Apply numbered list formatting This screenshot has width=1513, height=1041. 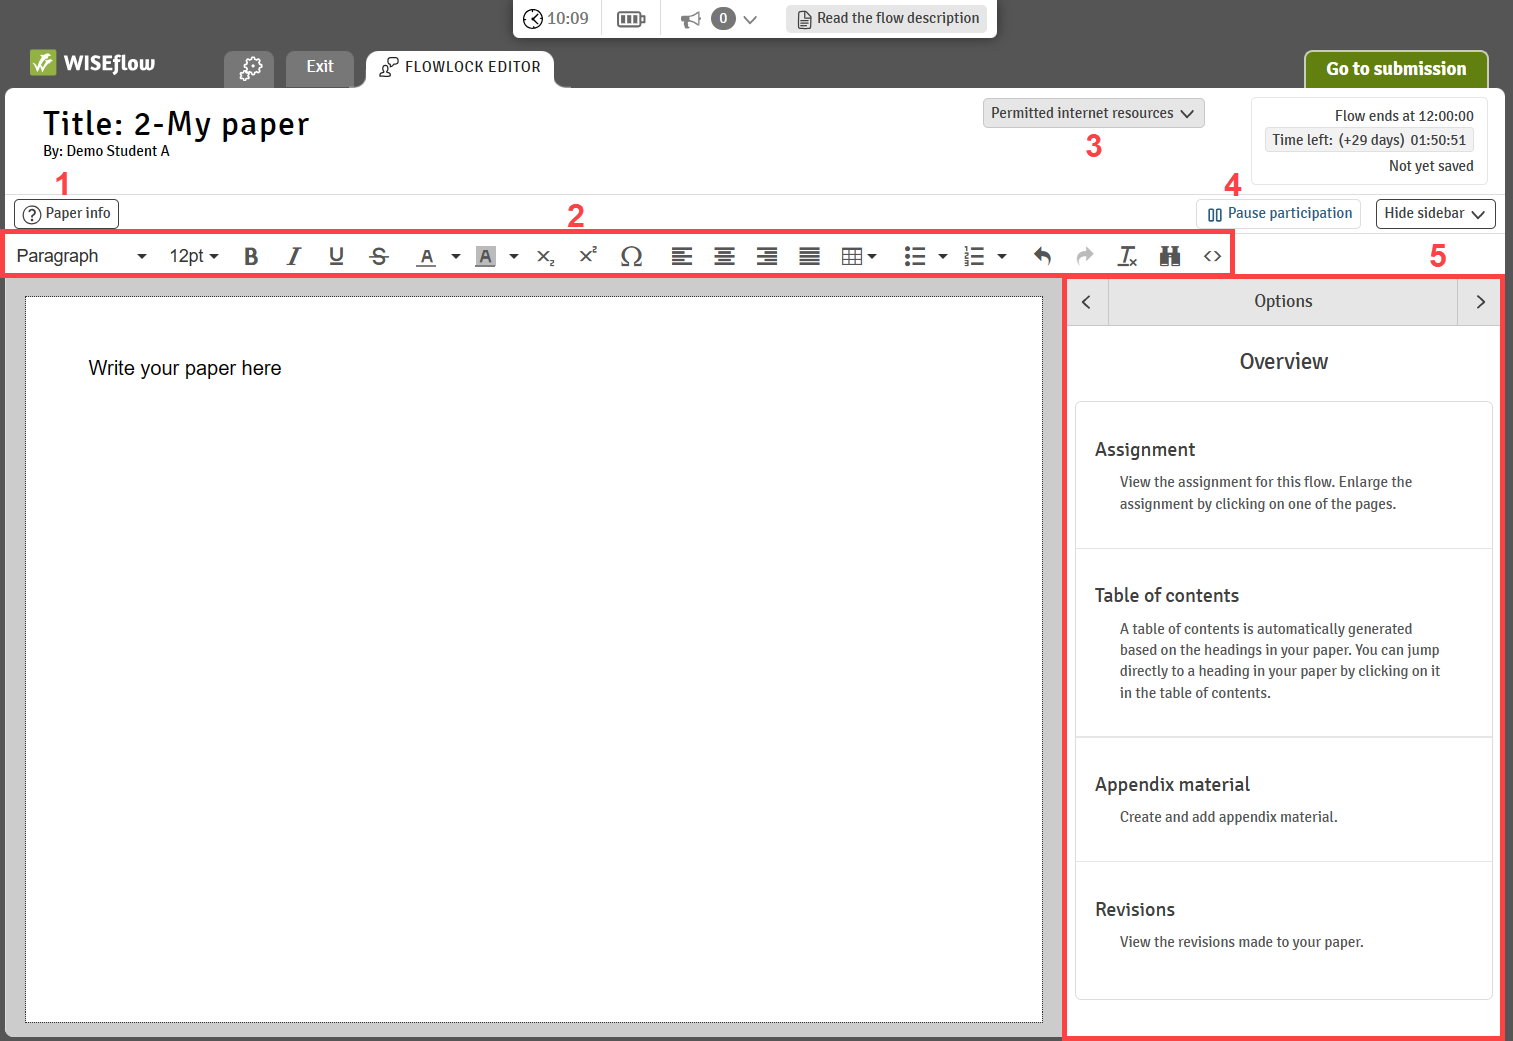pyautogui.click(x=974, y=256)
